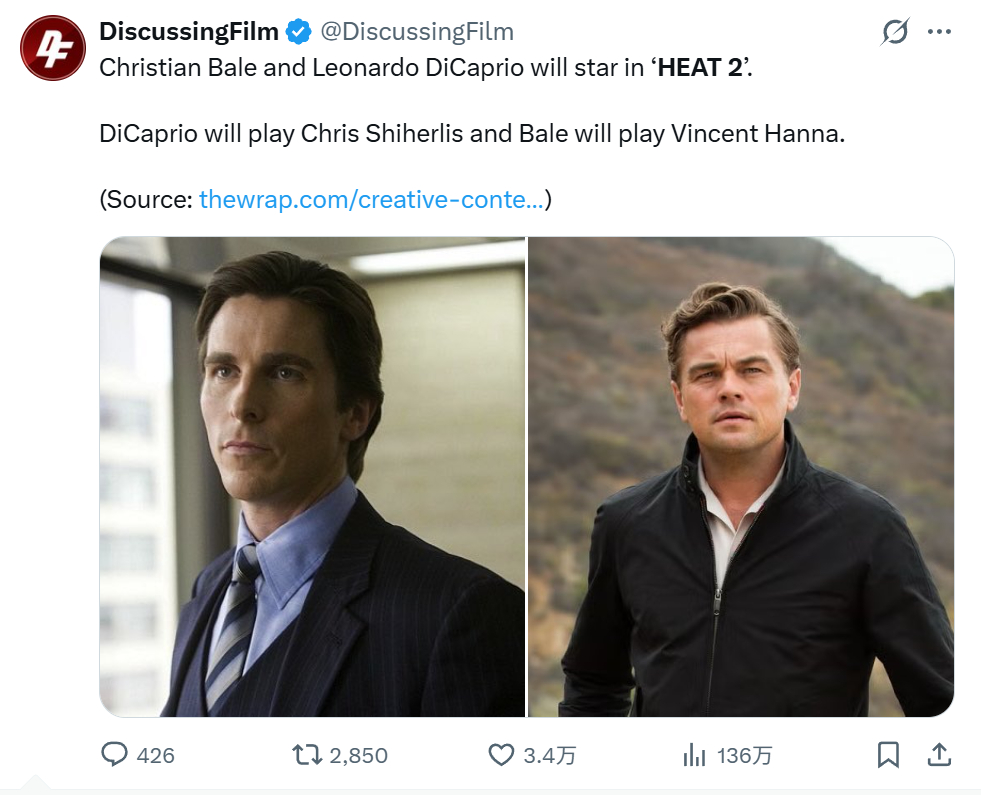
Task: Click the DiscussingFilm display name
Action: (189, 31)
